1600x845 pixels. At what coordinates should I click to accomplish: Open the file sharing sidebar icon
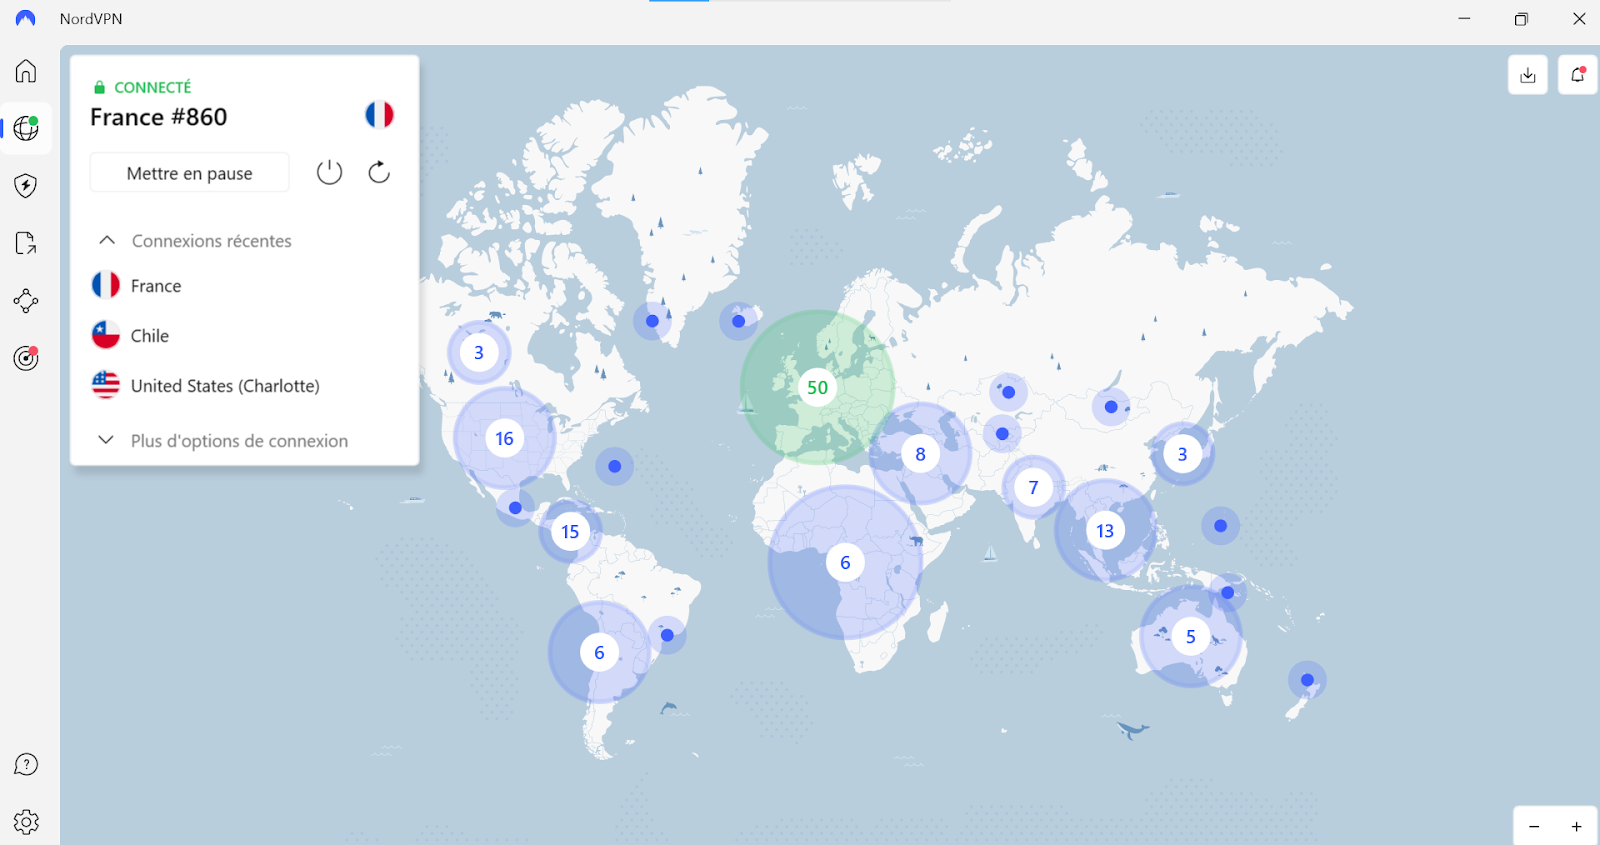(x=26, y=243)
